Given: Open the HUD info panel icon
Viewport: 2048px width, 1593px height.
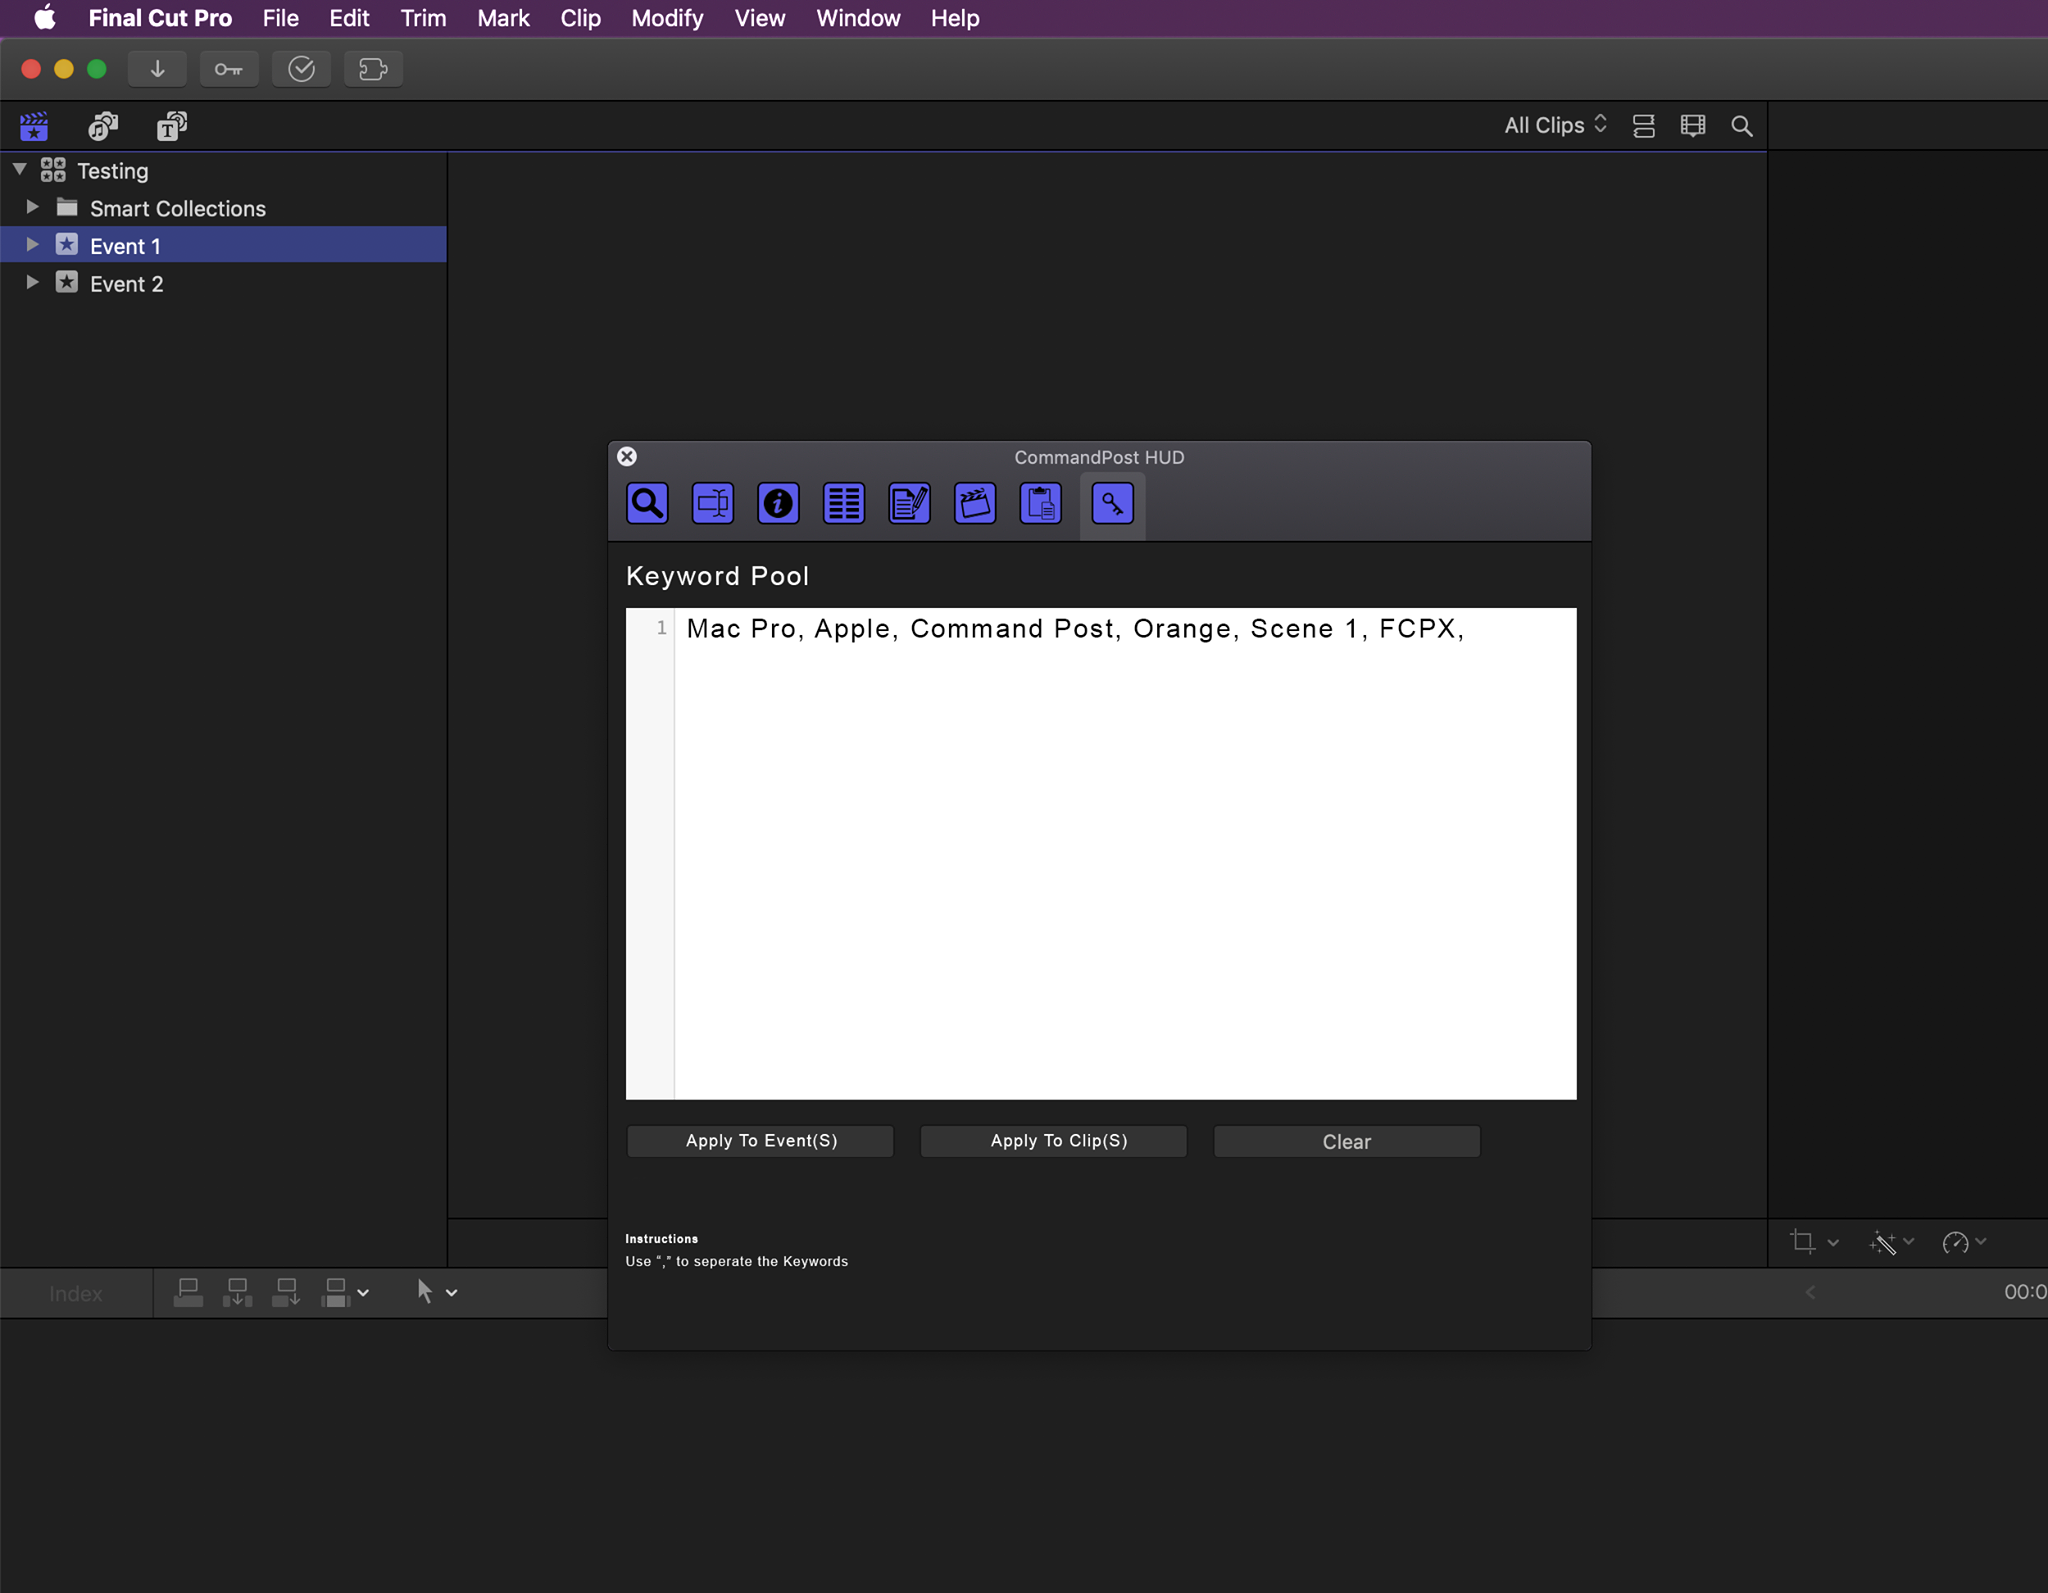Looking at the screenshot, I should (x=778, y=503).
